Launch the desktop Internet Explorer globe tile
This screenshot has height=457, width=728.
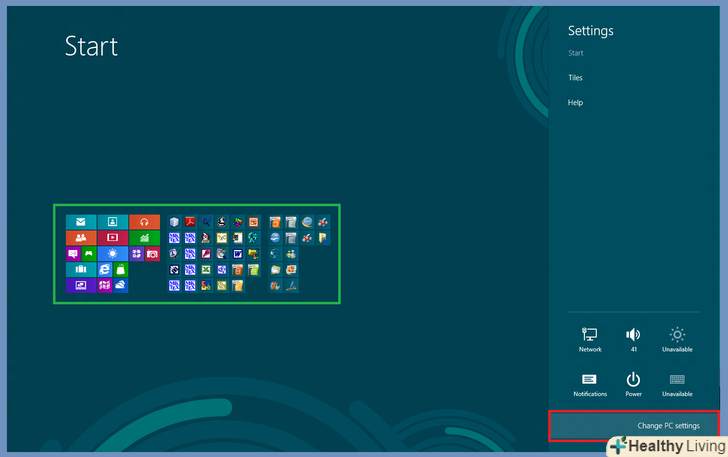pyautogui.click(x=307, y=222)
